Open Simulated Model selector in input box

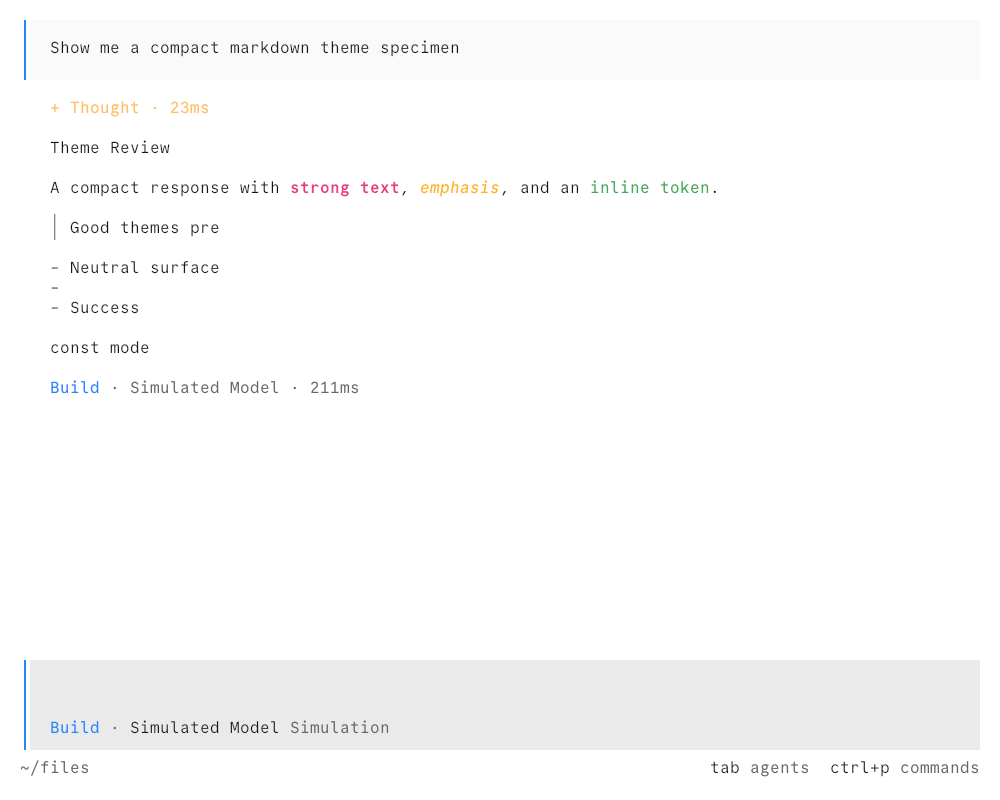204,728
